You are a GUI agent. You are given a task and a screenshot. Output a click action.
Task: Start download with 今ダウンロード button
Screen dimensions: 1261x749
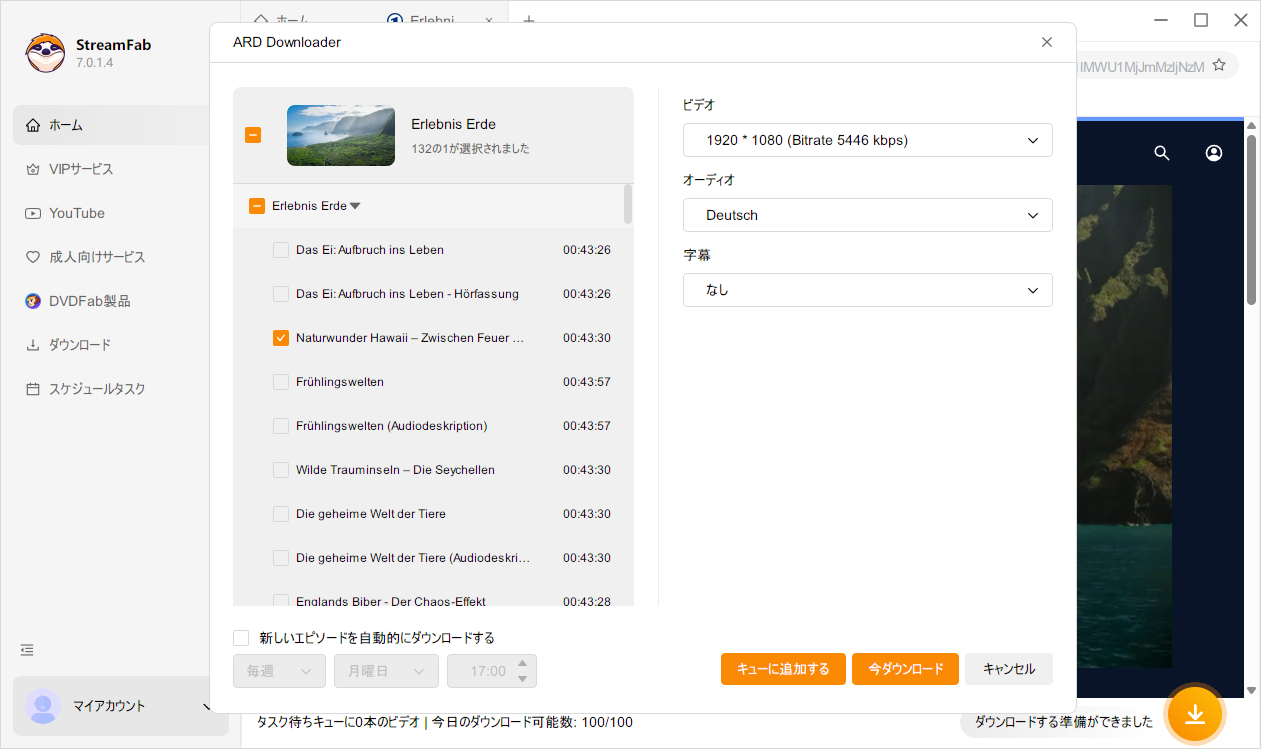905,669
